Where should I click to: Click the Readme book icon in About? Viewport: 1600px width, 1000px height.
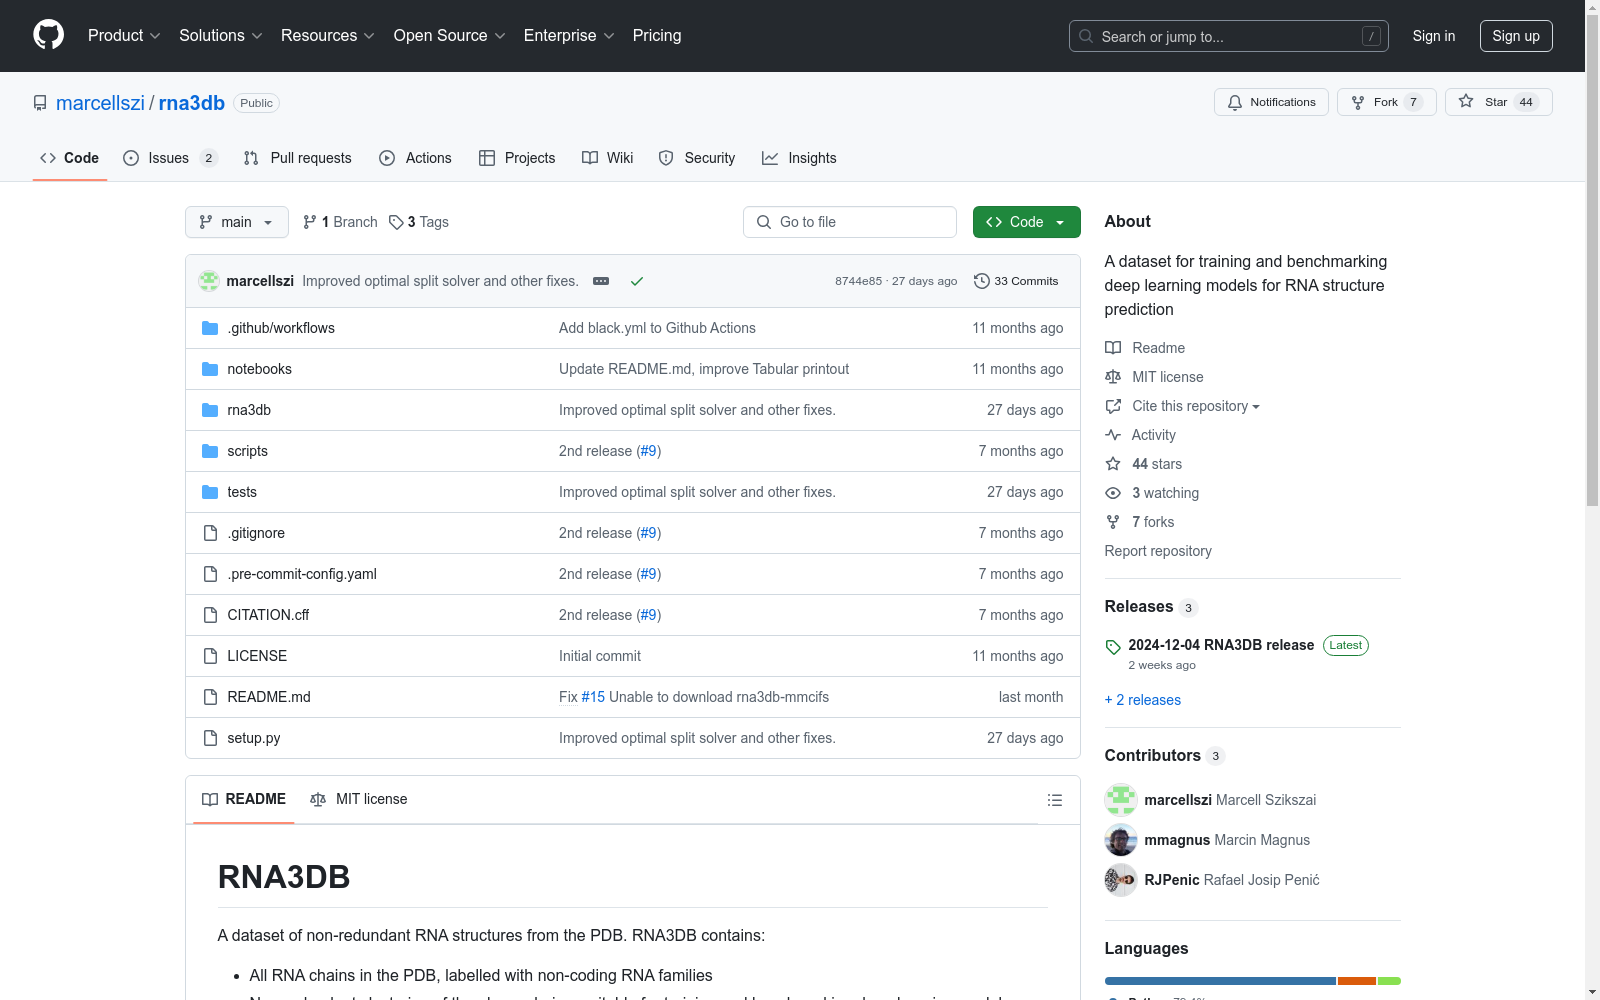pos(1113,348)
